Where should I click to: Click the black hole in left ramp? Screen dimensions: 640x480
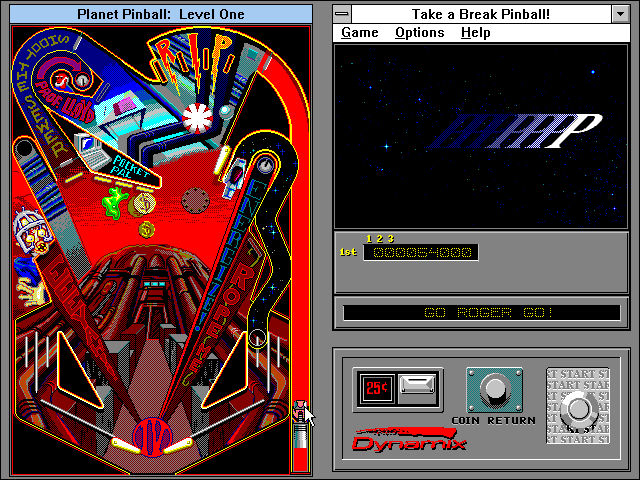[x=24, y=148]
